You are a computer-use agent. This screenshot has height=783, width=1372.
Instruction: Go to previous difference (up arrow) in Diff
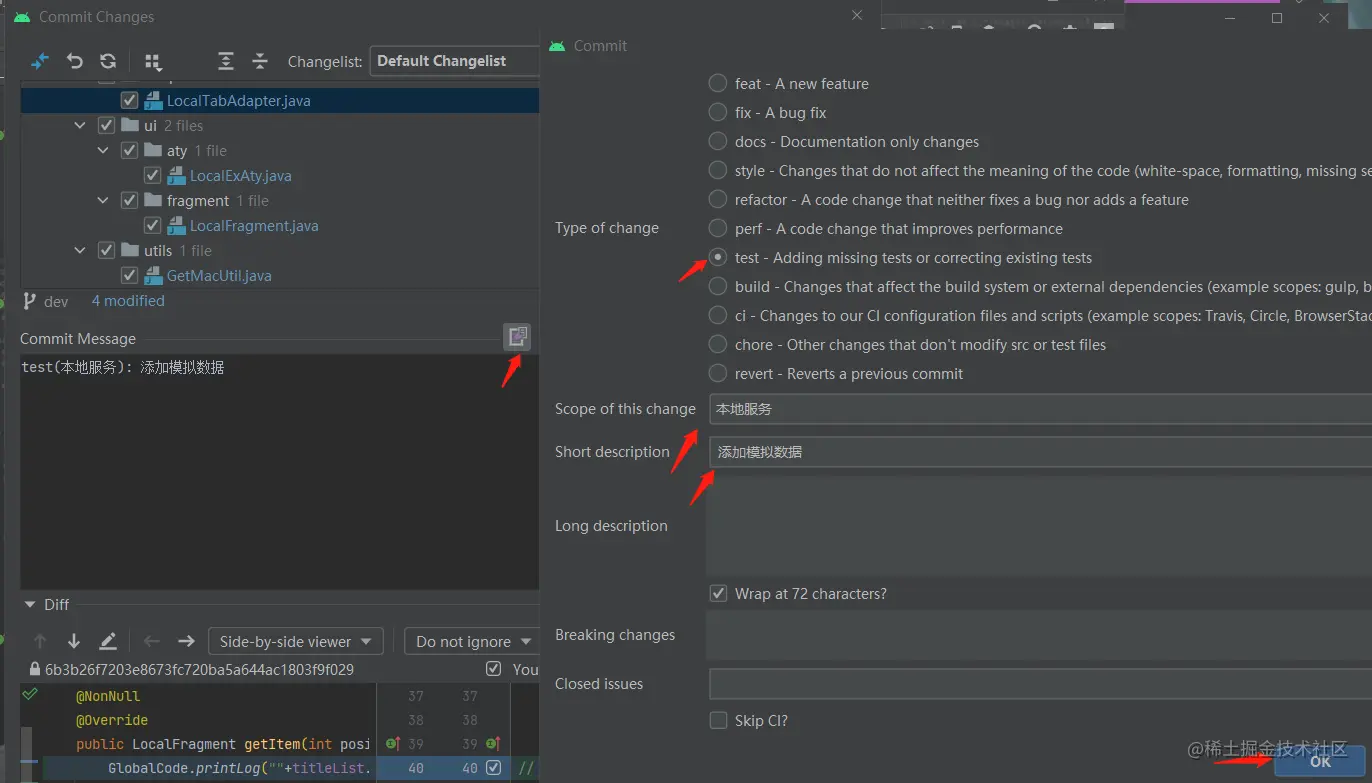click(40, 641)
